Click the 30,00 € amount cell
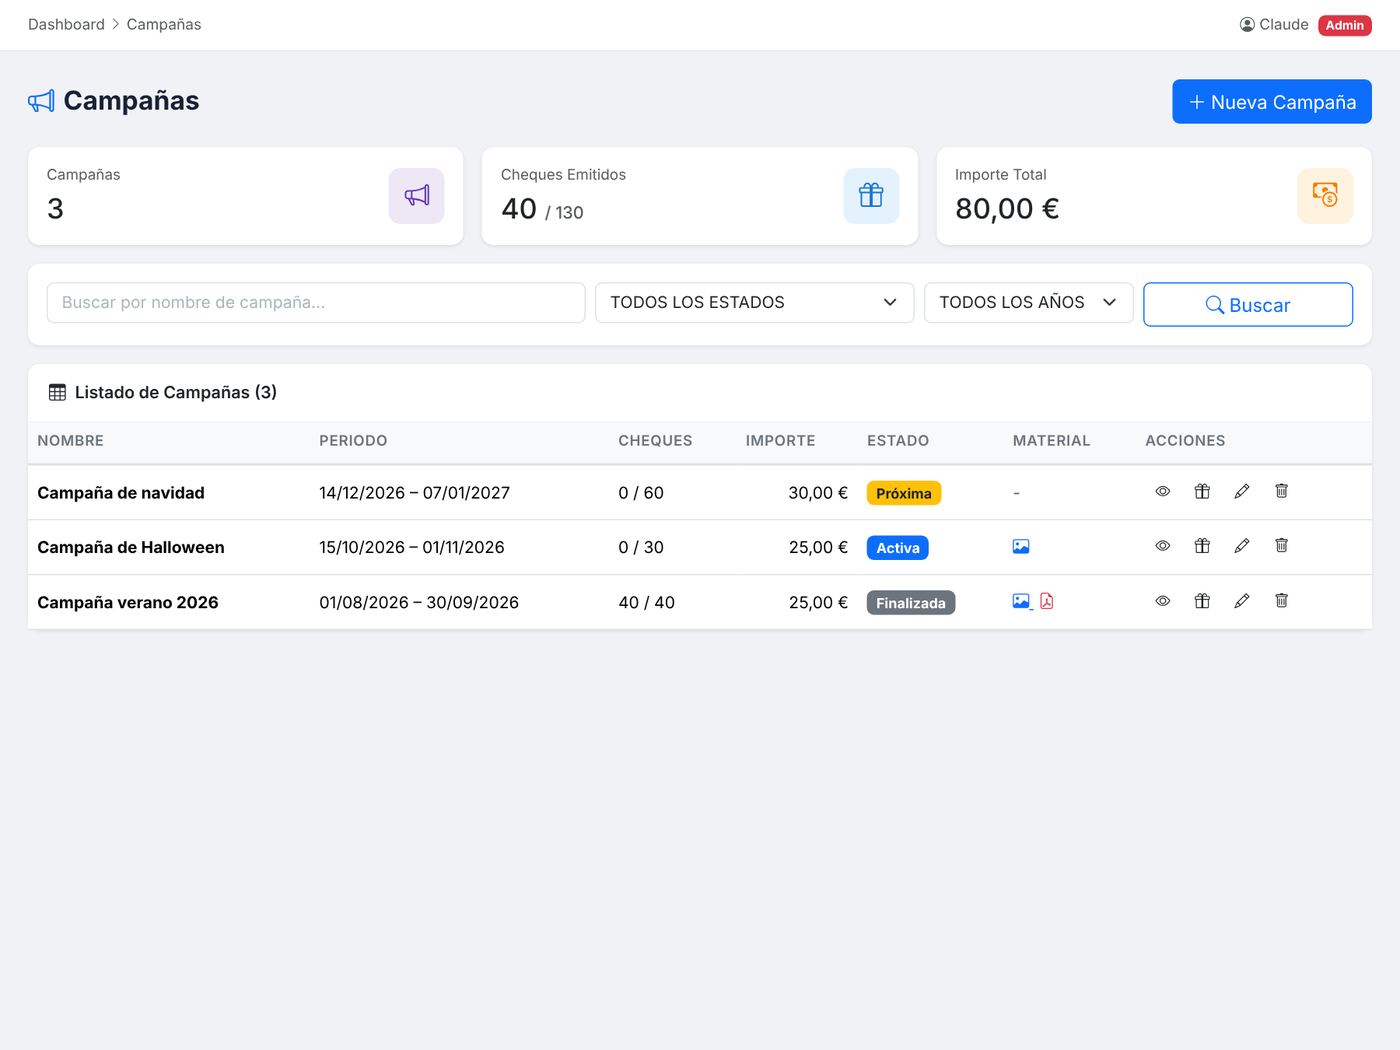1400x1050 pixels. coord(818,493)
